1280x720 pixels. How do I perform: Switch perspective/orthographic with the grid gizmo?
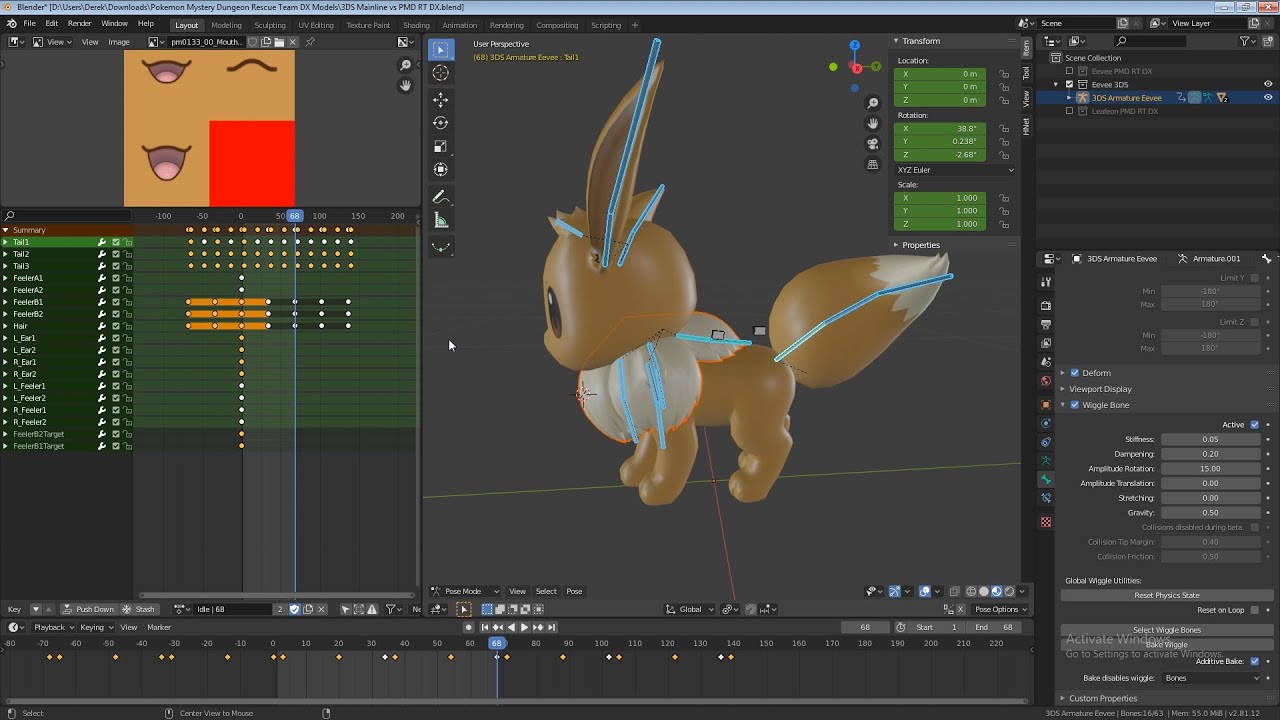tap(873, 164)
